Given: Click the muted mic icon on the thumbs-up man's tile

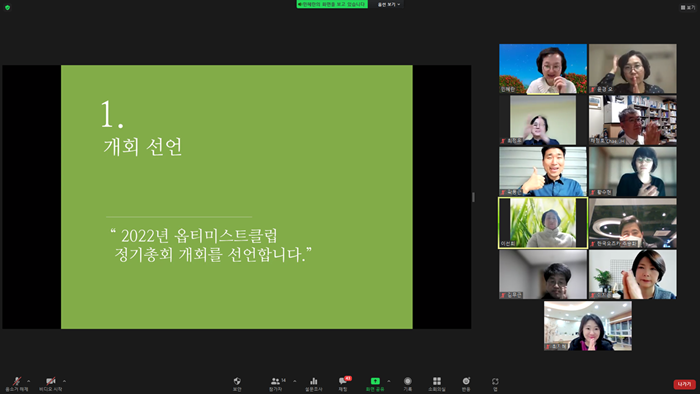Looking at the screenshot, I should (503, 192).
